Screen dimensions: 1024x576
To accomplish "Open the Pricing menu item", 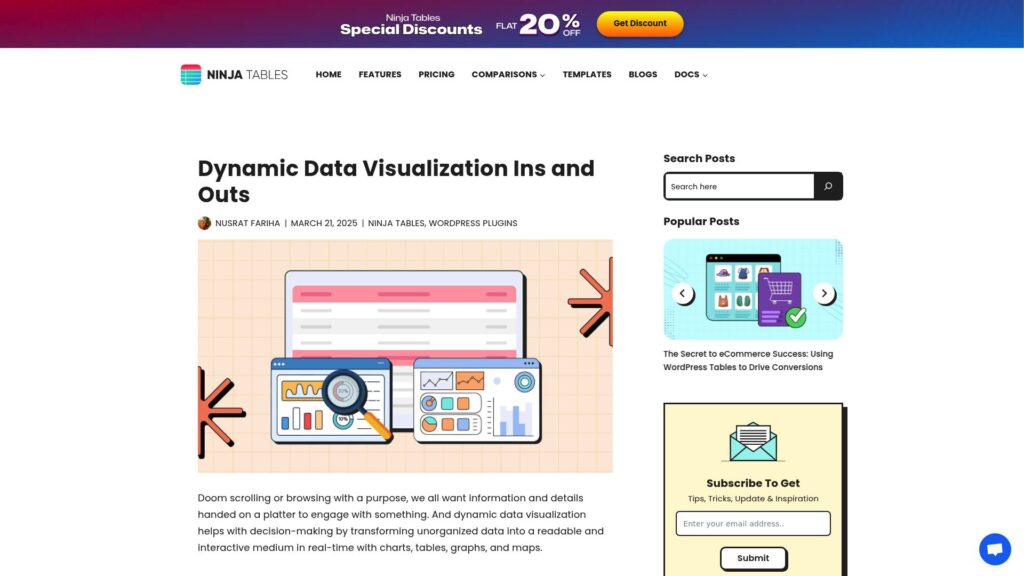I will coord(436,74).
